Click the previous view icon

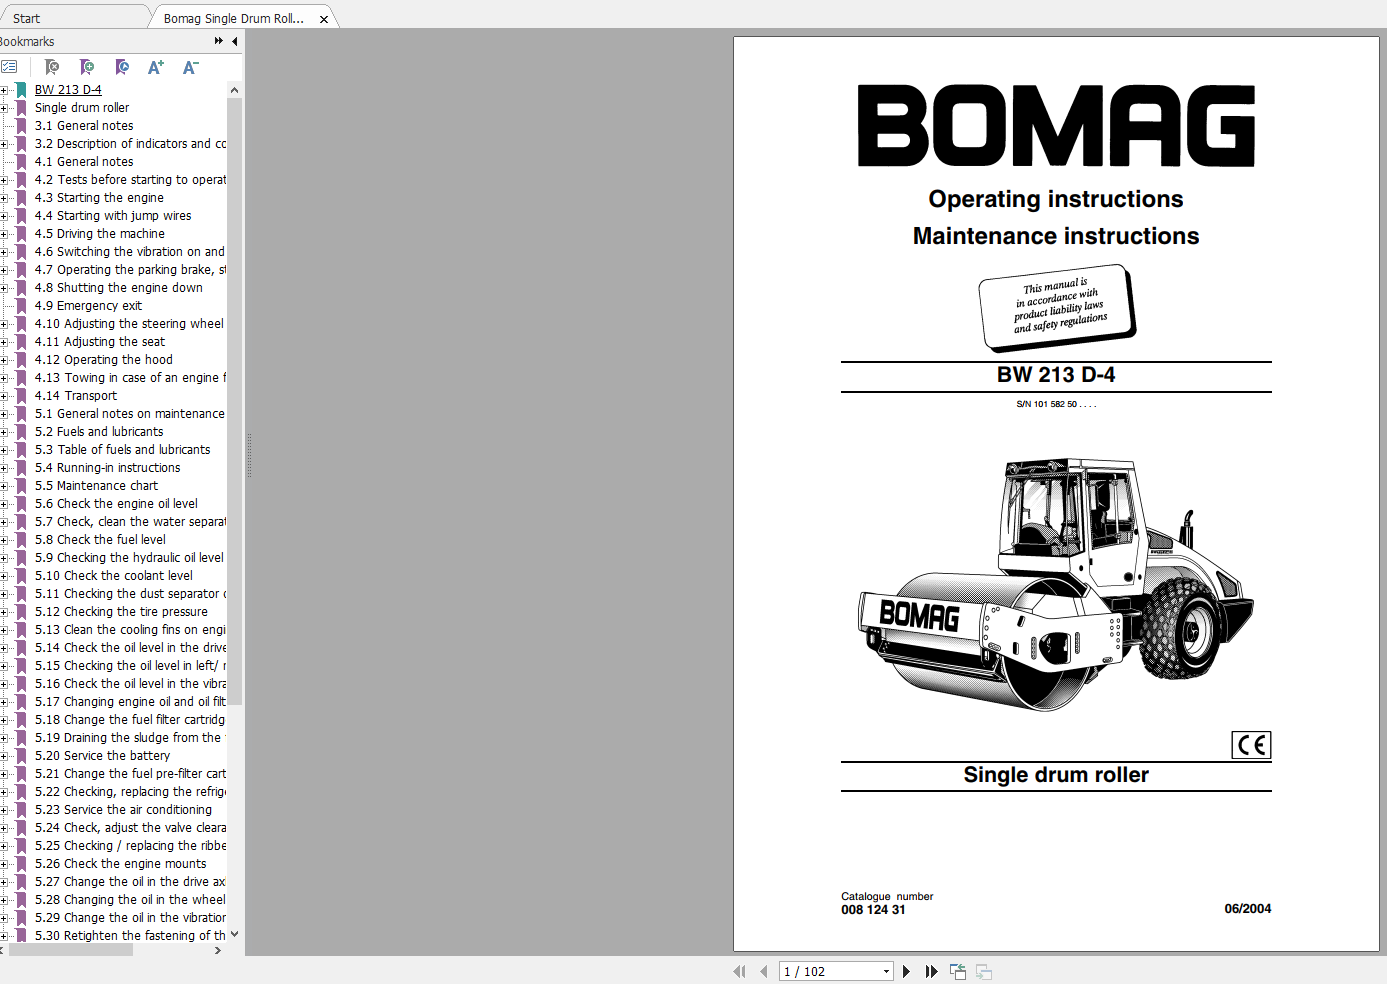tap(958, 971)
